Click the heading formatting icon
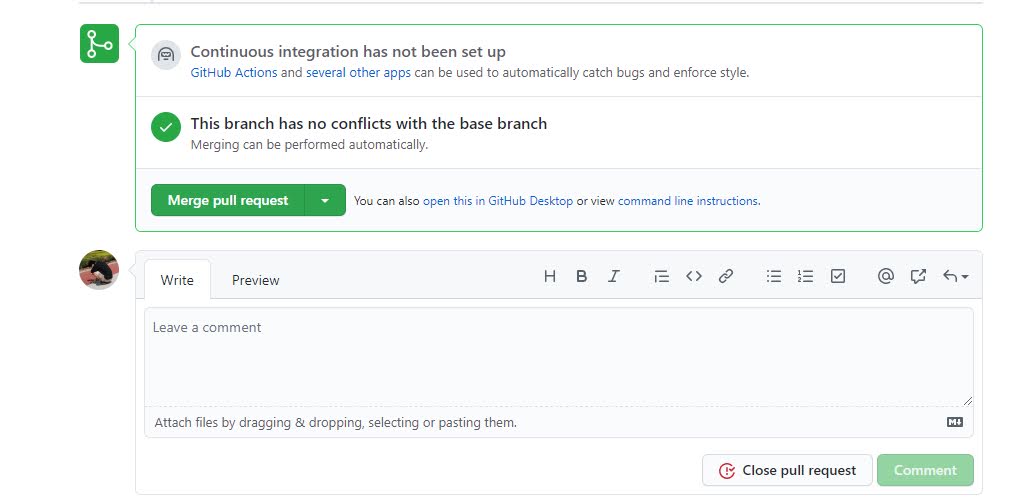 click(x=549, y=277)
